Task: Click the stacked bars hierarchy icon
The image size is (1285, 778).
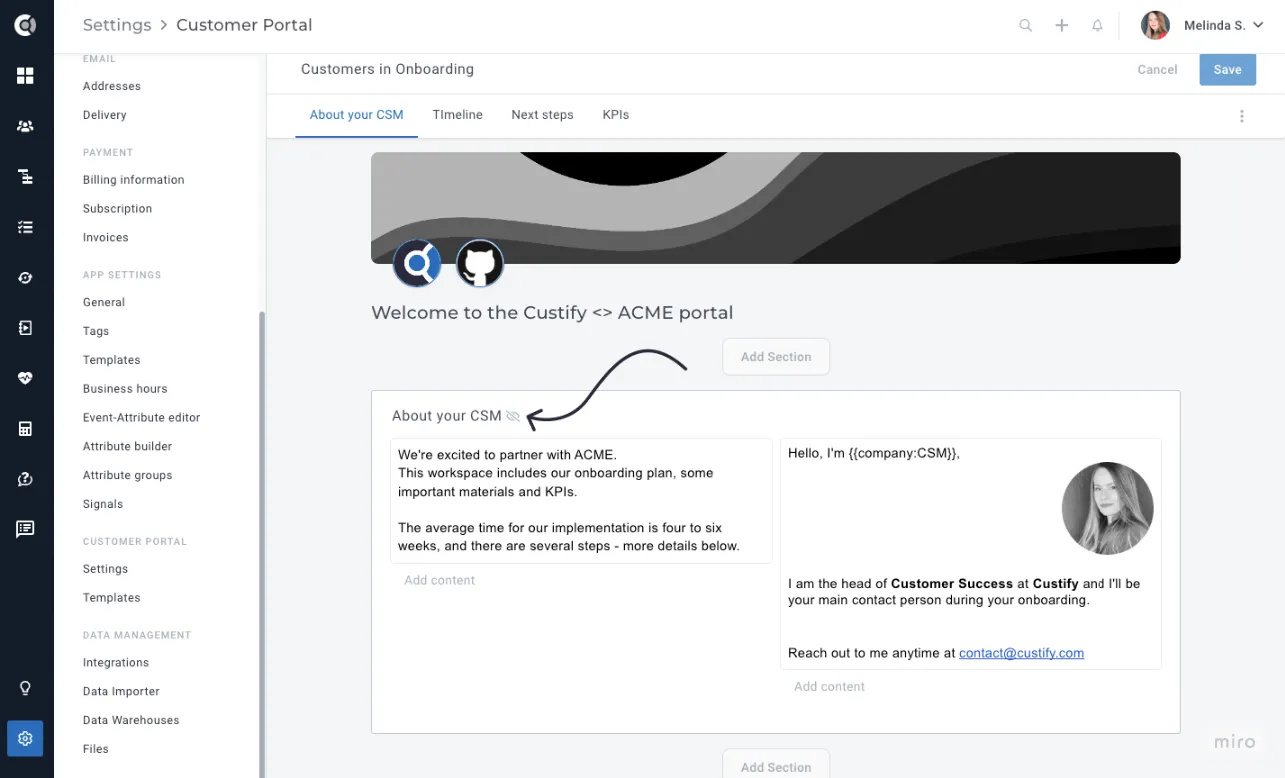Action: pyautogui.click(x=25, y=177)
